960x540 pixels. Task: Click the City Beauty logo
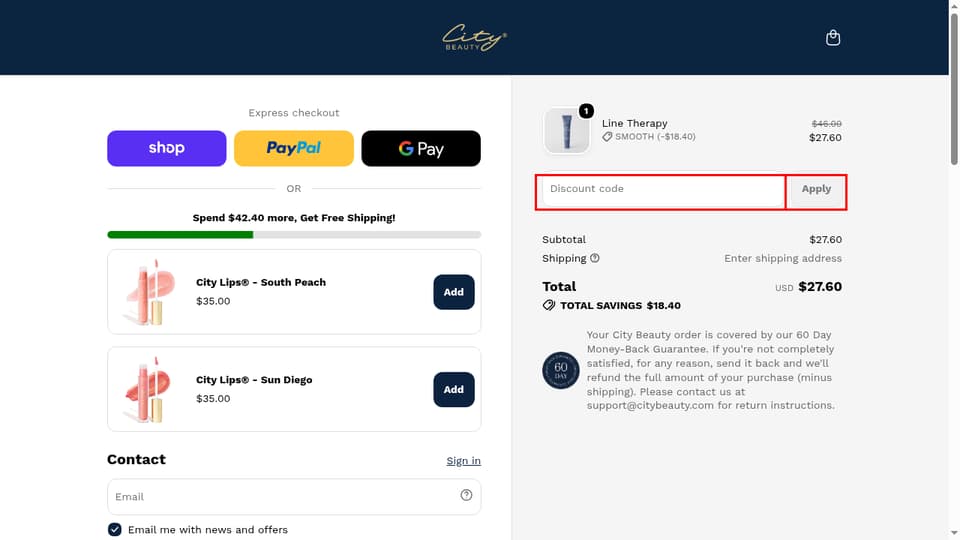click(x=474, y=37)
